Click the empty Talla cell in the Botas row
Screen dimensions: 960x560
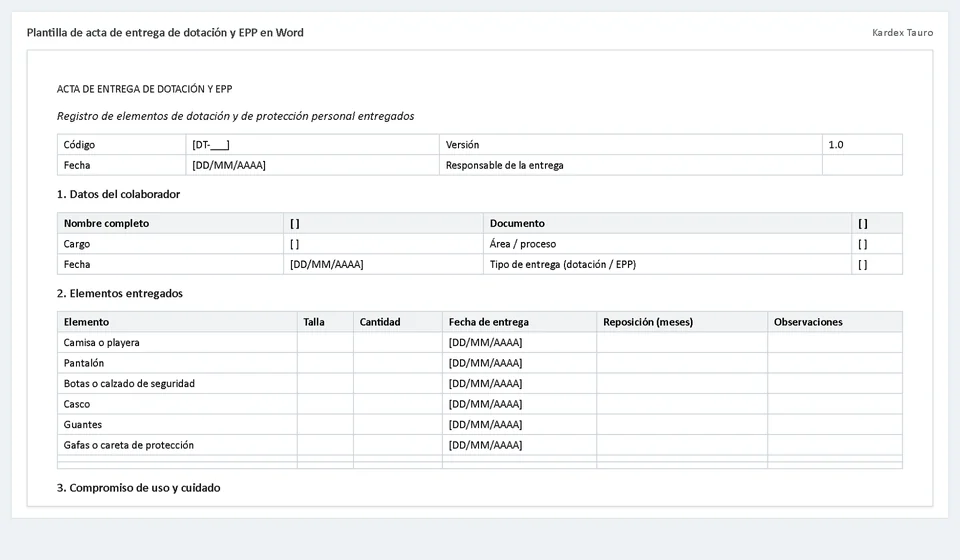(325, 384)
